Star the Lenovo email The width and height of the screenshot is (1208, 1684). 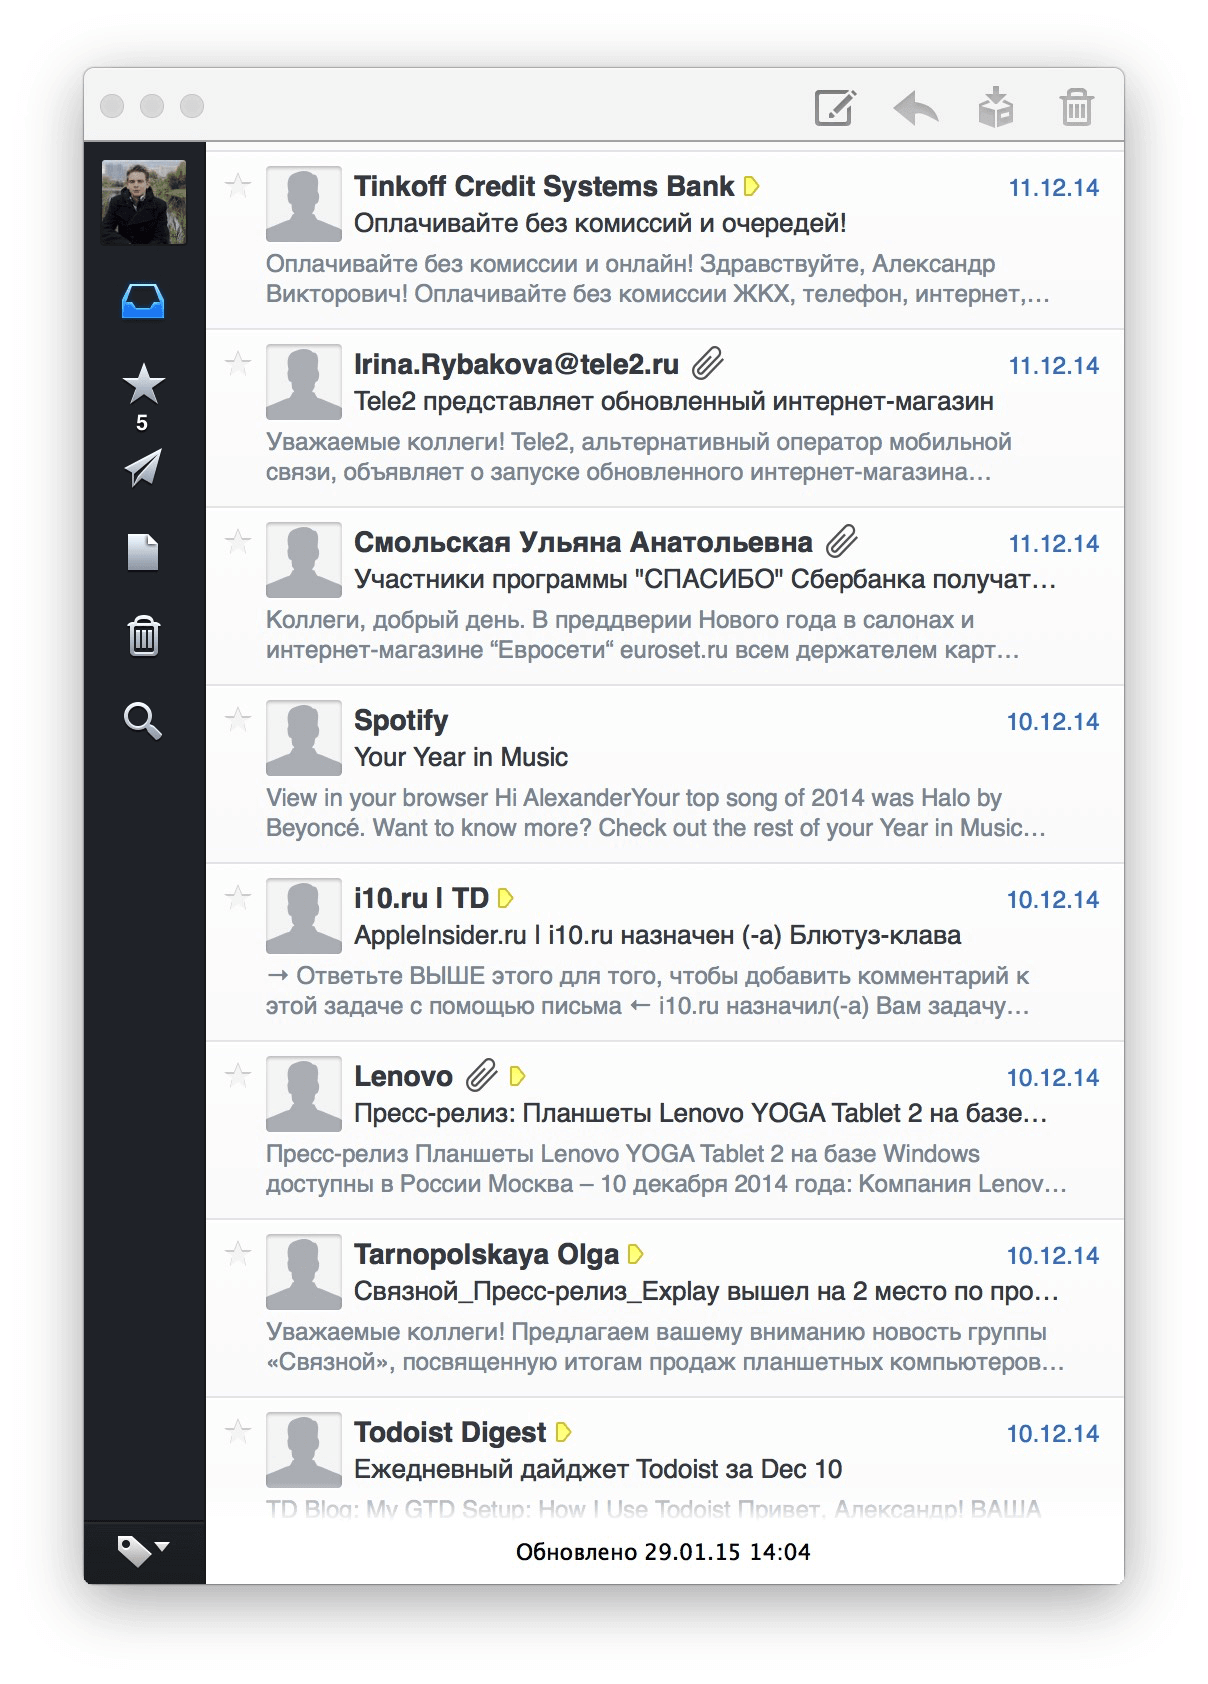coord(238,1076)
